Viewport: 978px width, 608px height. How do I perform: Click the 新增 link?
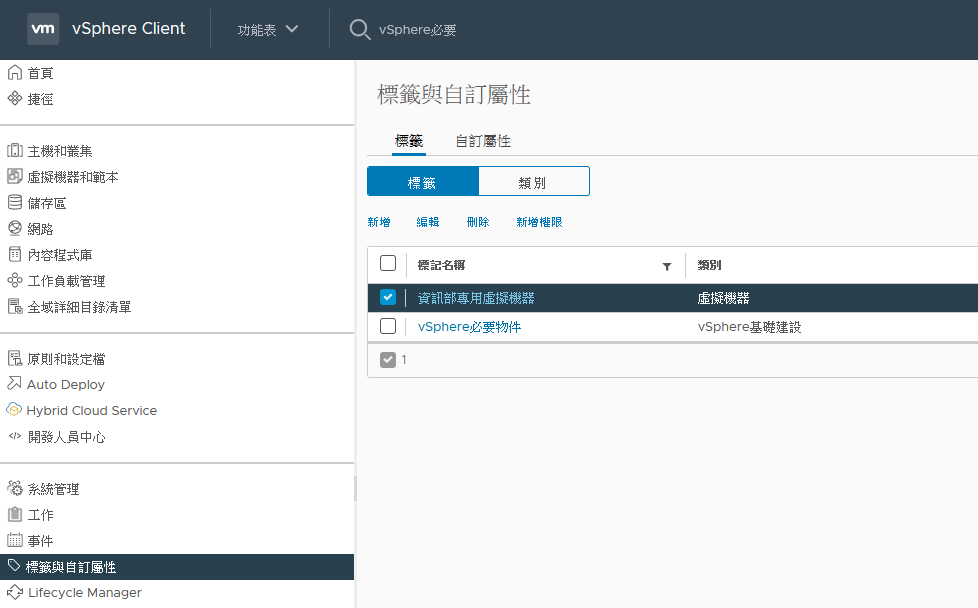[x=379, y=222]
